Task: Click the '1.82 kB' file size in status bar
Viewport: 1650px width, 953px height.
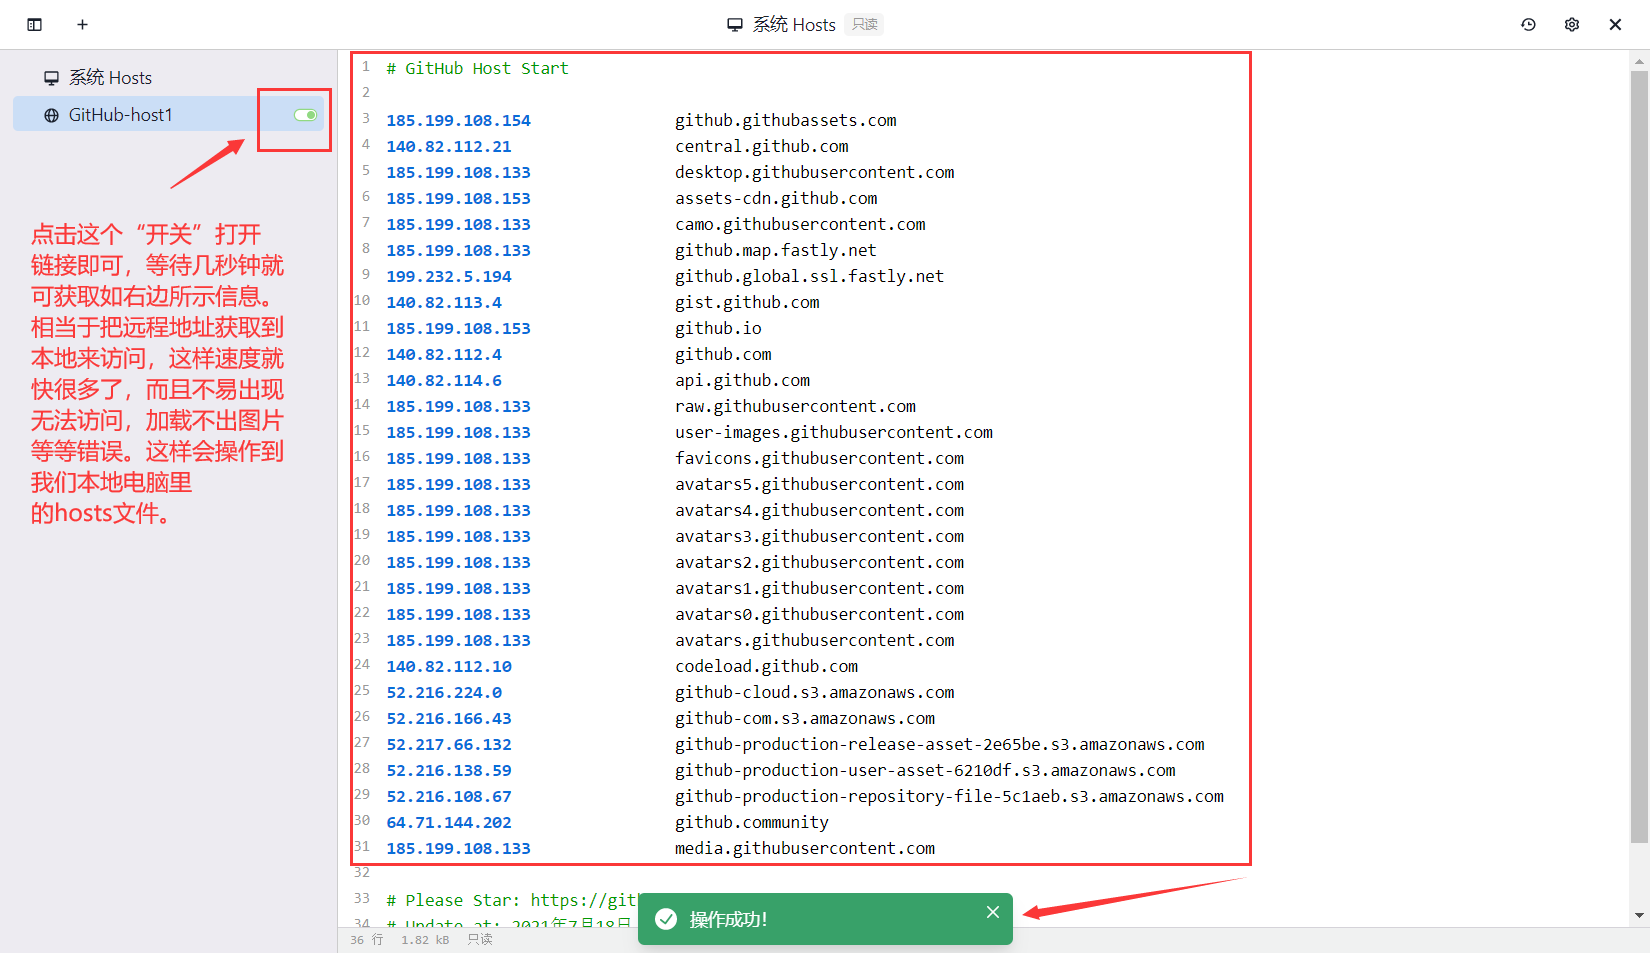Action: [x=425, y=940]
